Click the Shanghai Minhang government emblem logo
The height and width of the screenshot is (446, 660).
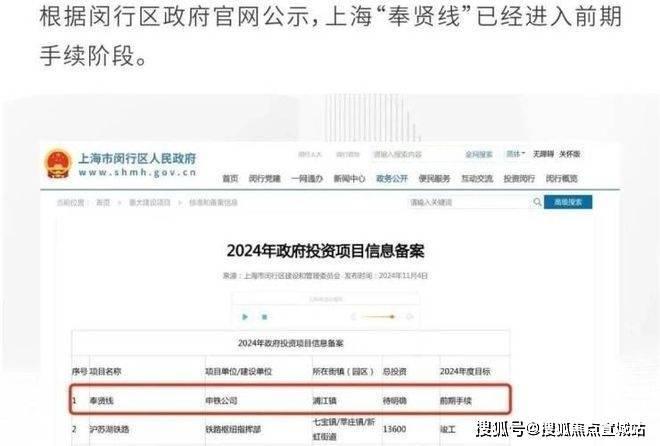coord(58,163)
